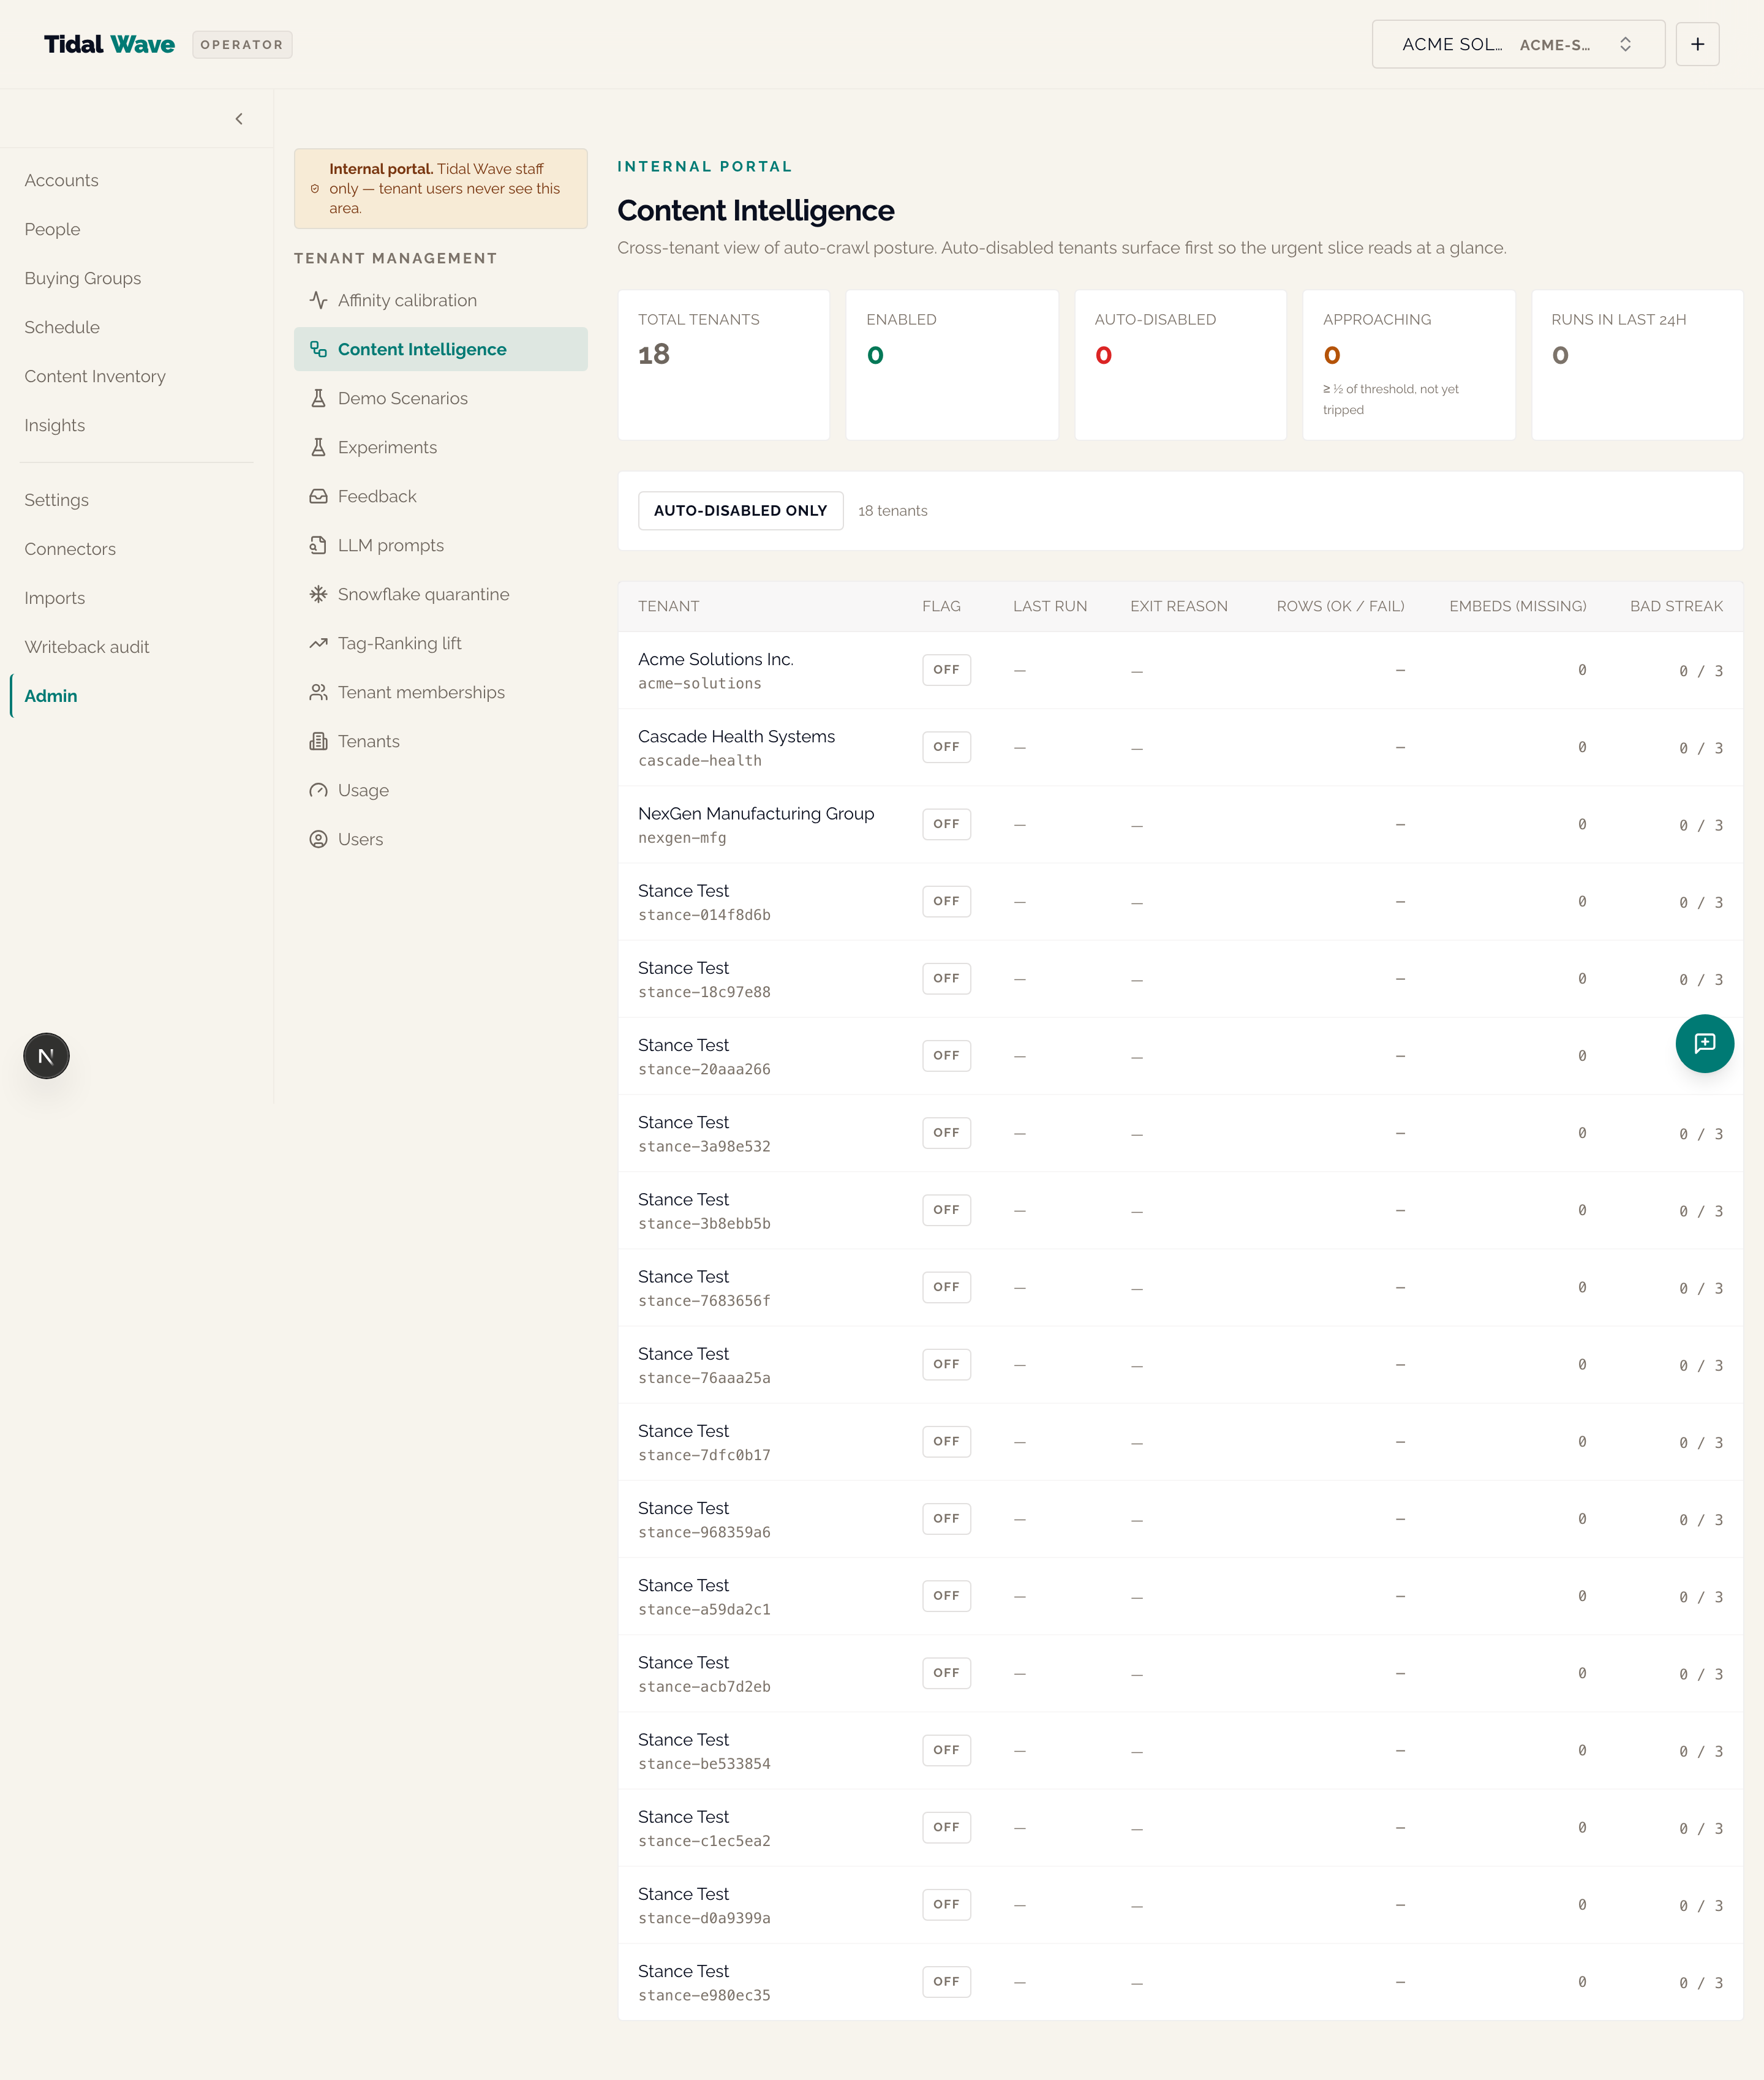The image size is (1764, 2080).
Task: Click the Snowflake quarantine snowflake icon
Action: [318, 594]
